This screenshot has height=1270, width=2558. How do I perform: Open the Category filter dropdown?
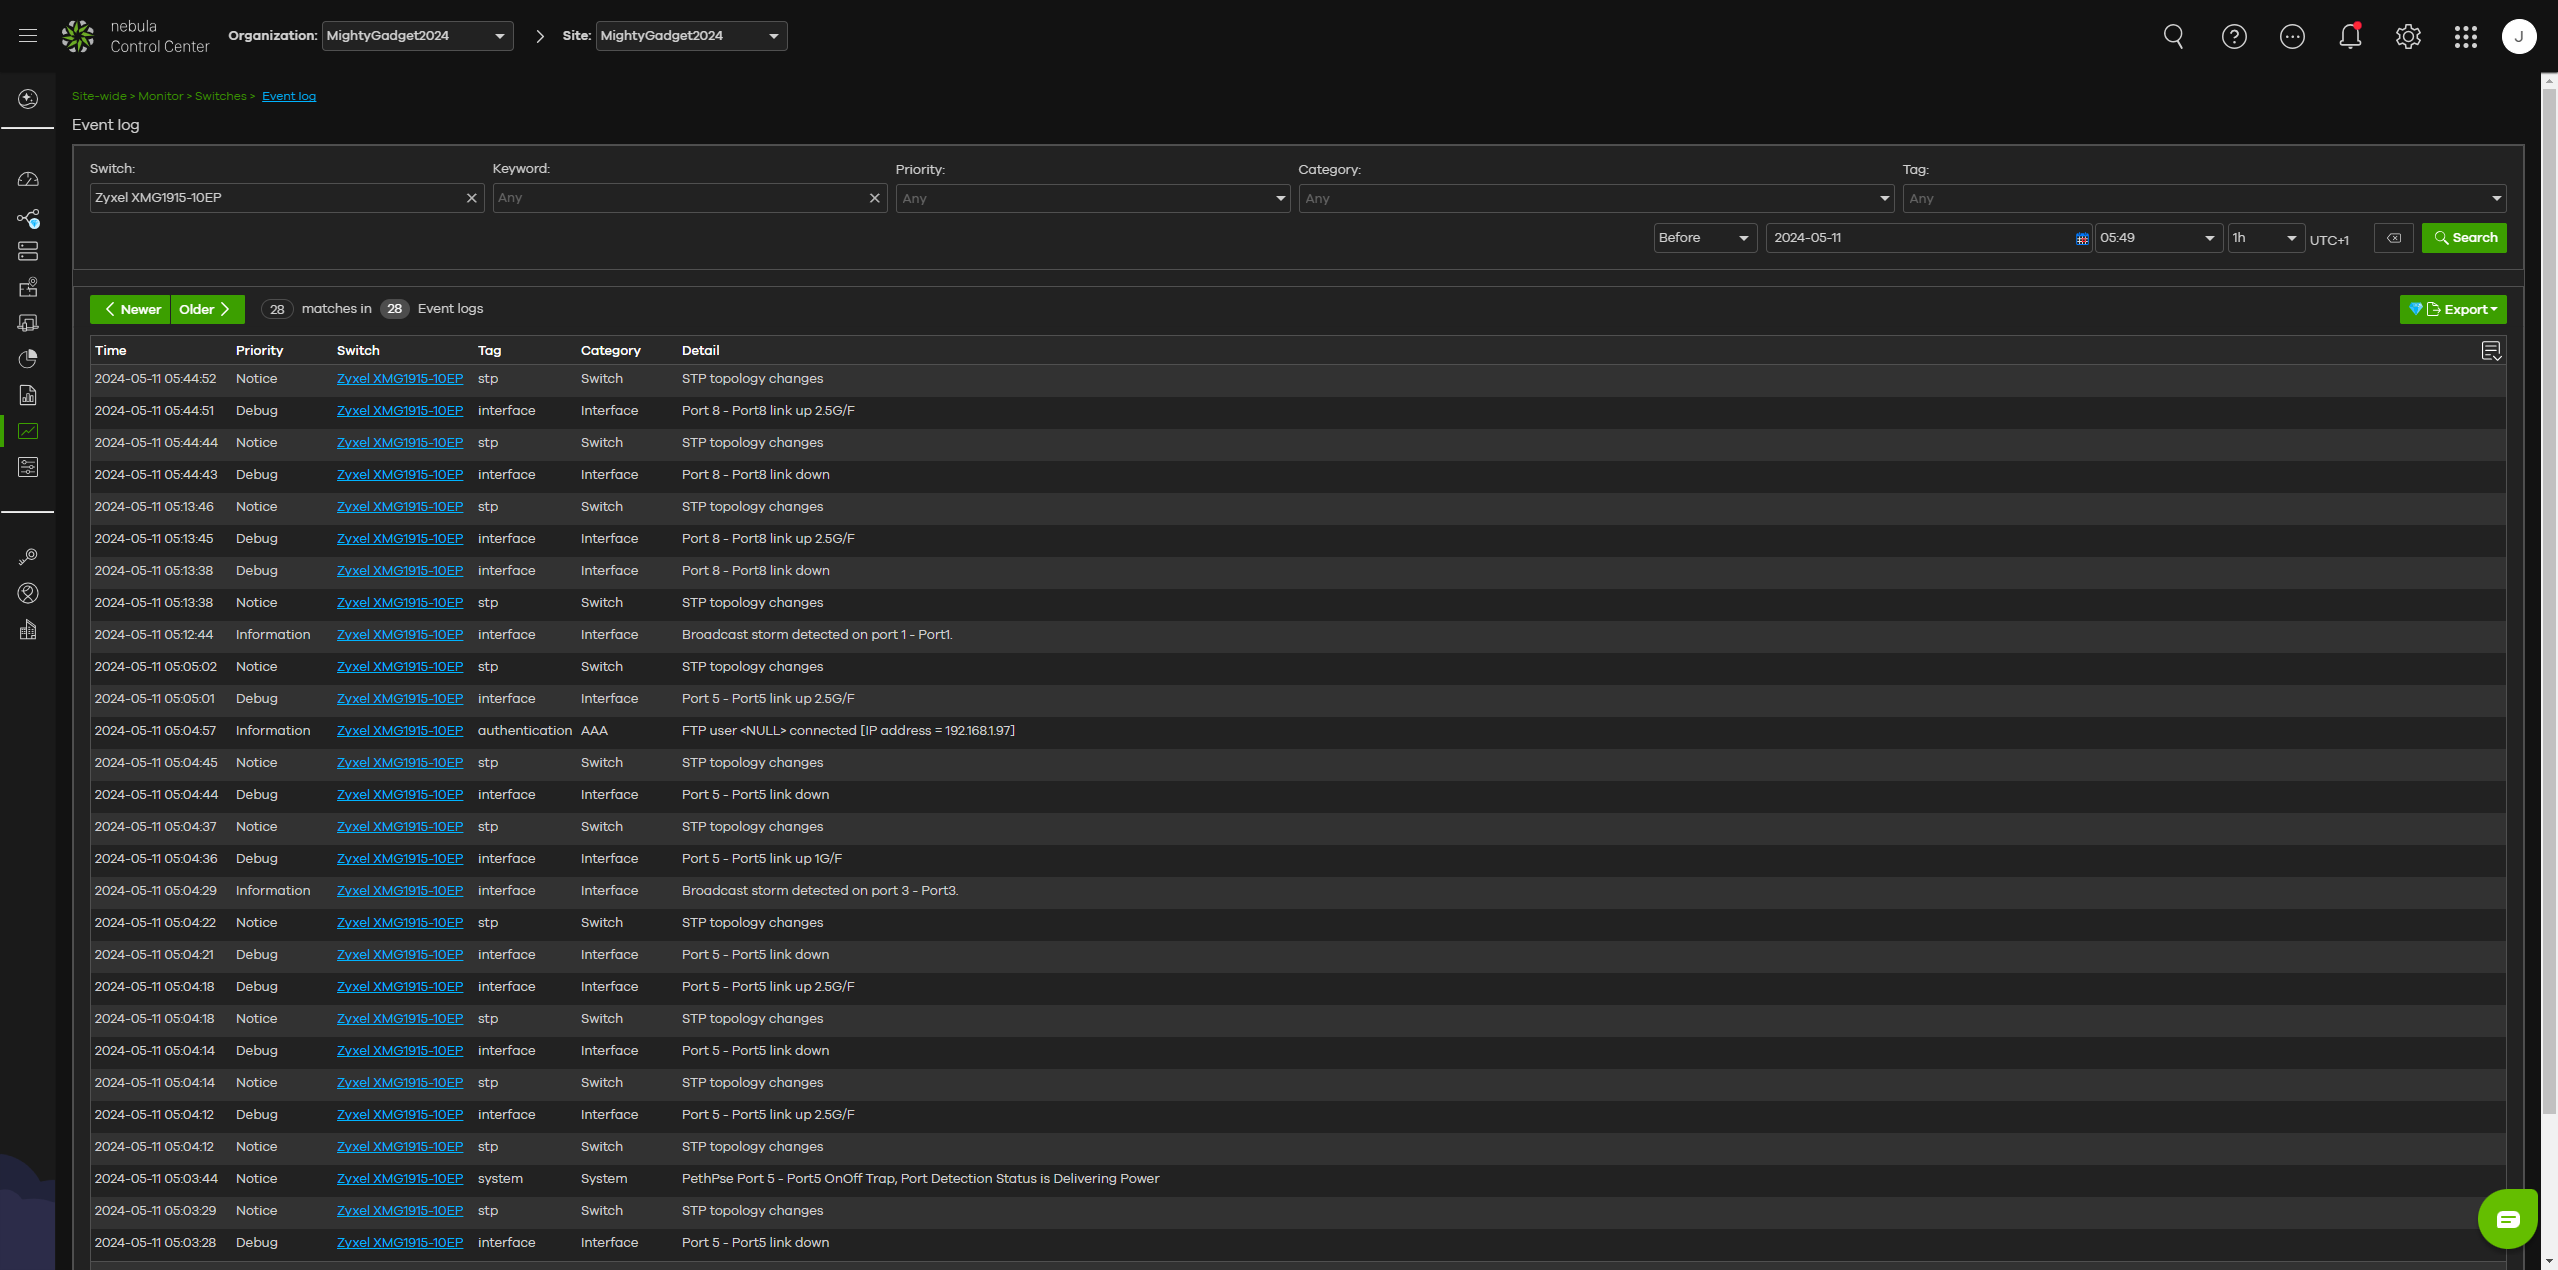click(1595, 198)
